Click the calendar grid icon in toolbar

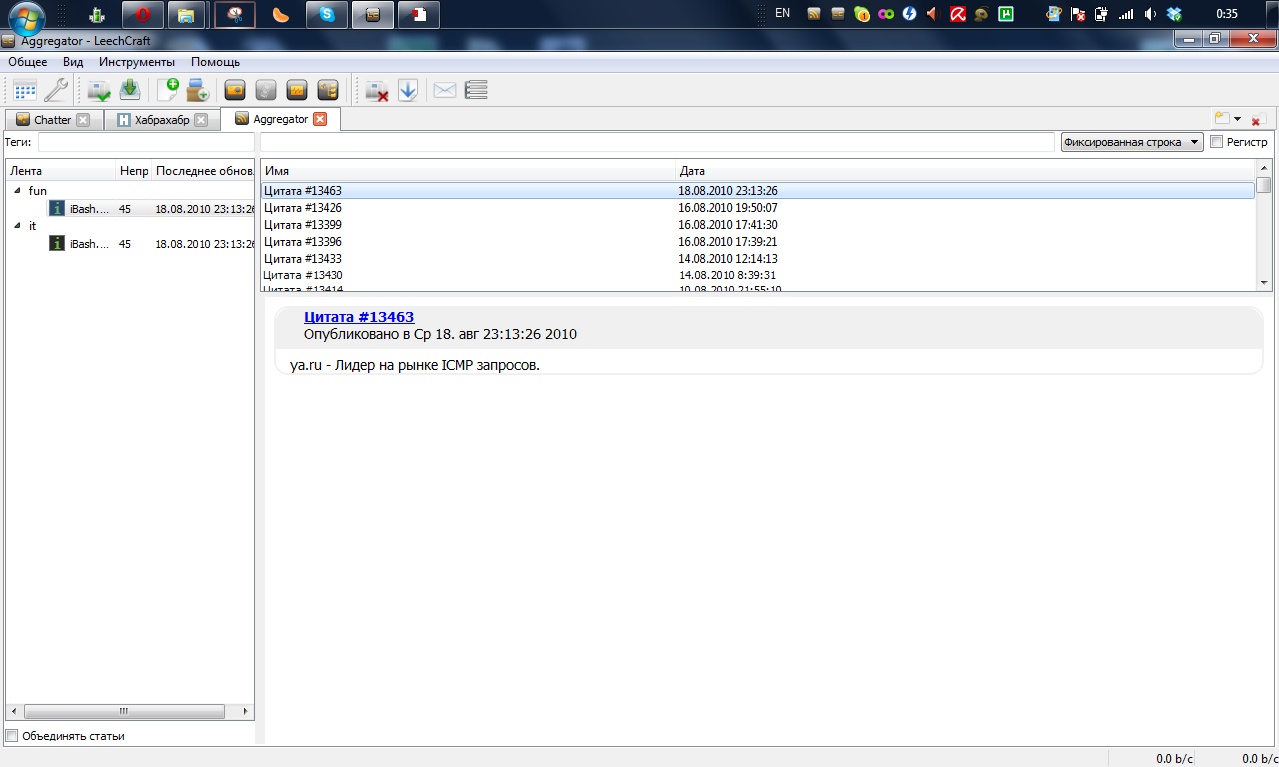tap(25, 90)
